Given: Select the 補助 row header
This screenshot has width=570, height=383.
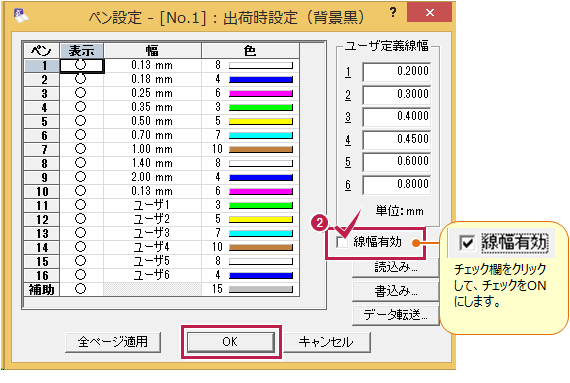Looking at the screenshot, I should 41,289.
